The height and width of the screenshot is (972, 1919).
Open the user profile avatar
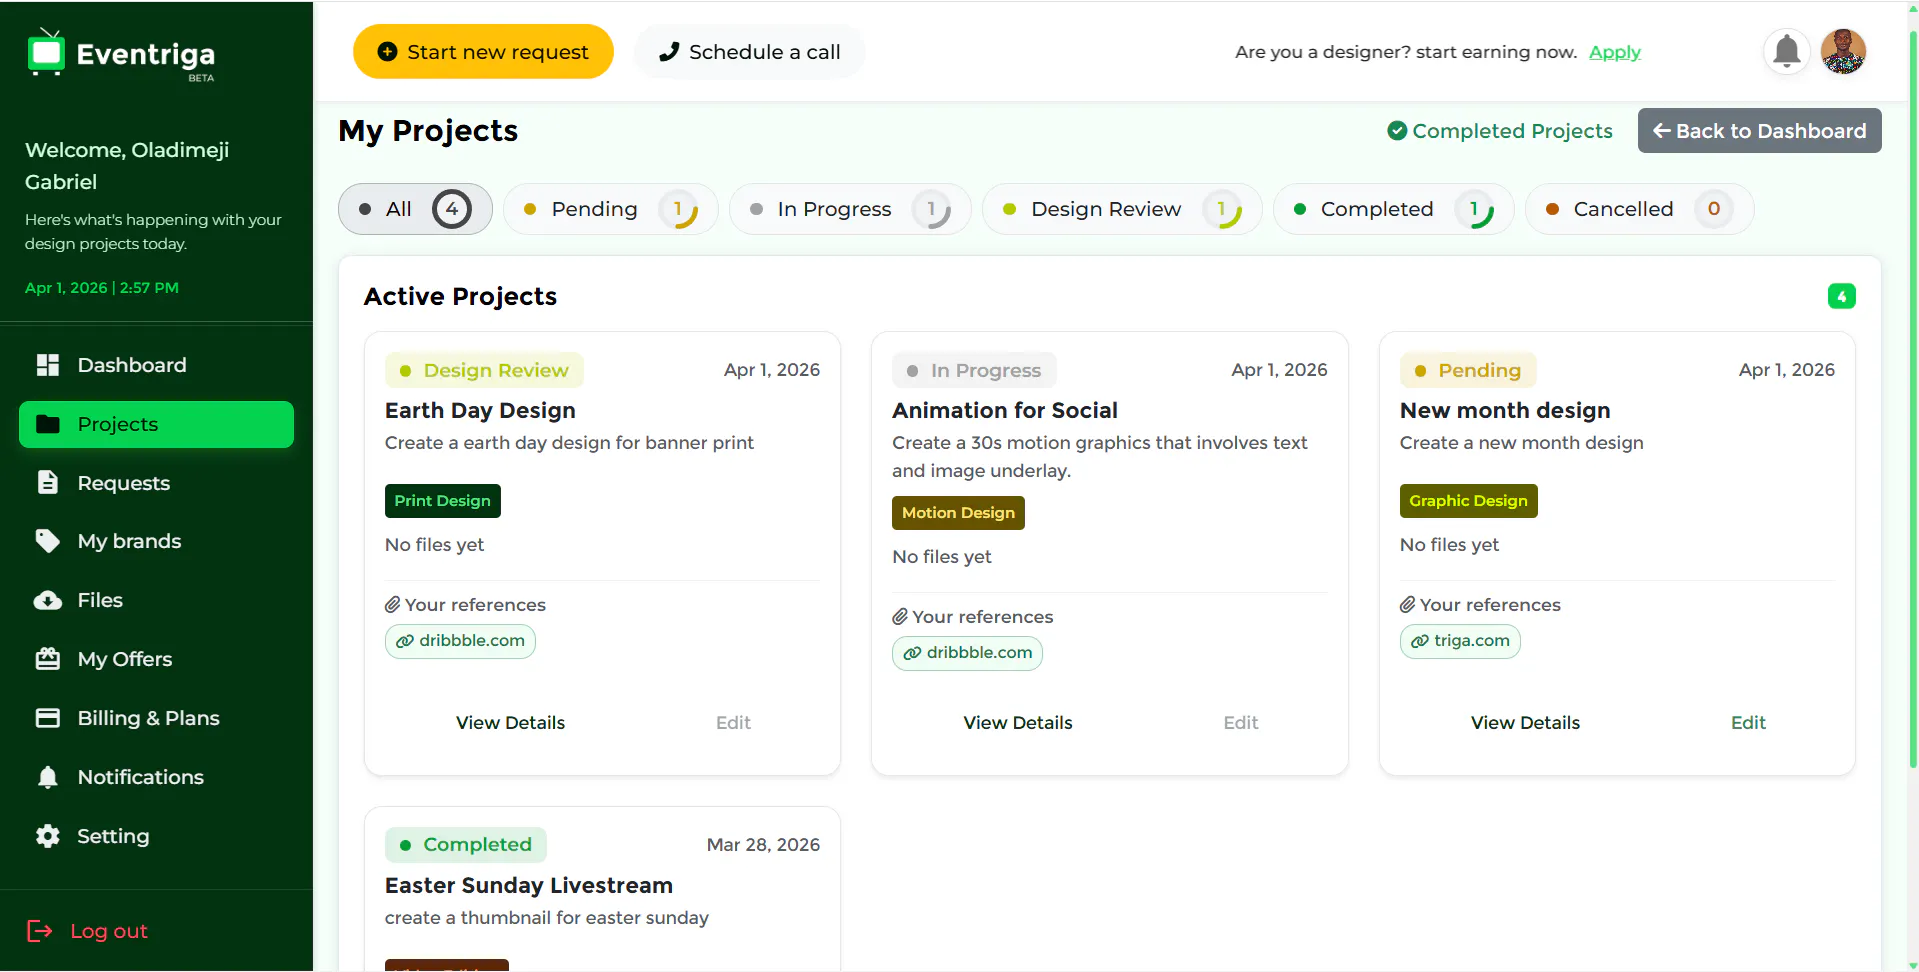pyautogui.click(x=1843, y=51)
